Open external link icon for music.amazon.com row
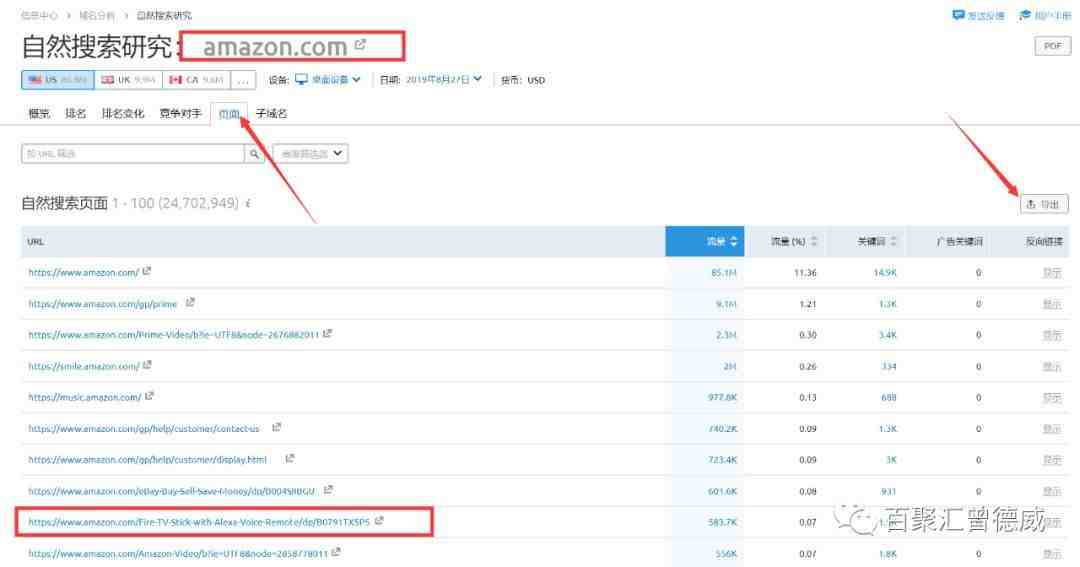 click(149, 396)
